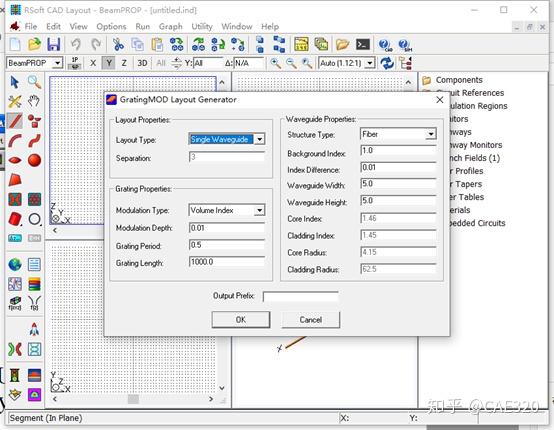
Task: Click the hand pan tool
Action: click(34, 101)
